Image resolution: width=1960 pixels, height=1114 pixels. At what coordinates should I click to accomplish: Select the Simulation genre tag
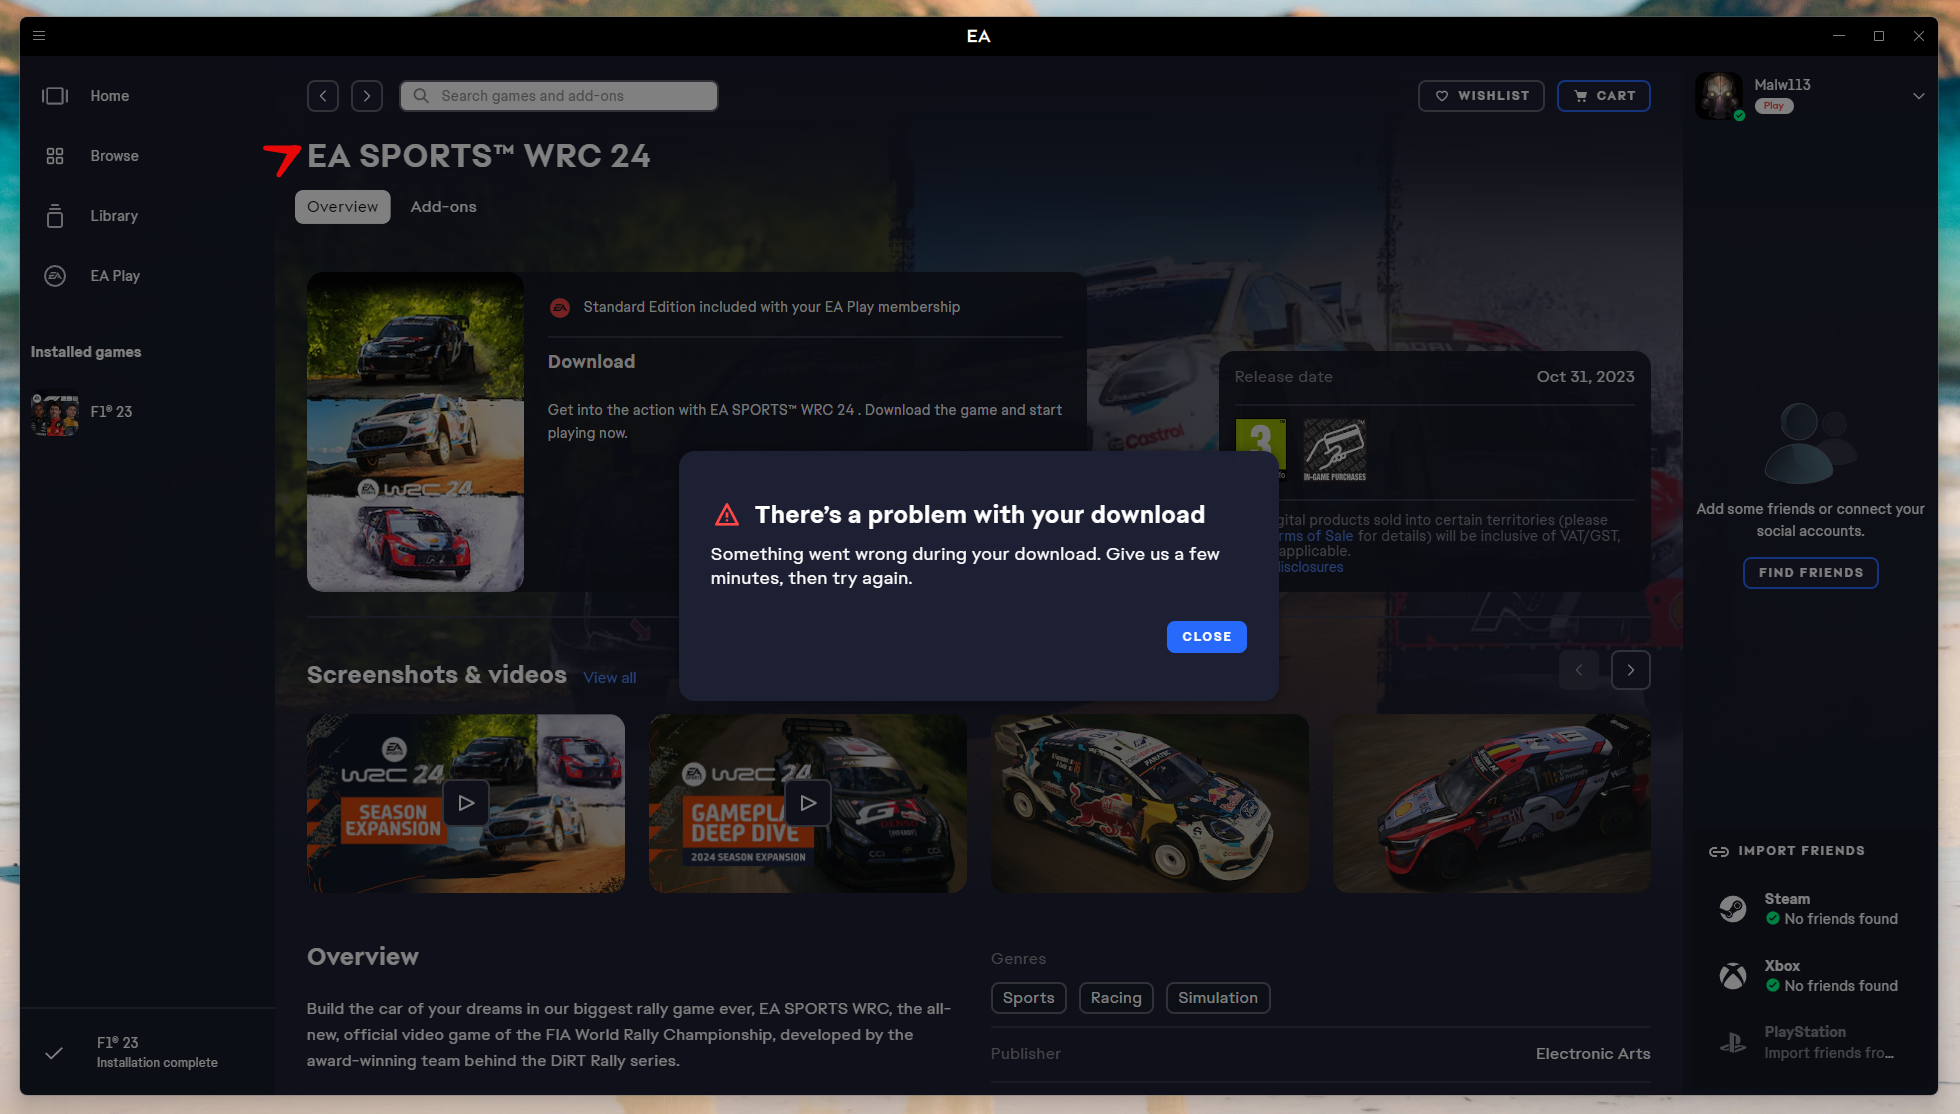pyautogui.click(x=1217, y=998)
